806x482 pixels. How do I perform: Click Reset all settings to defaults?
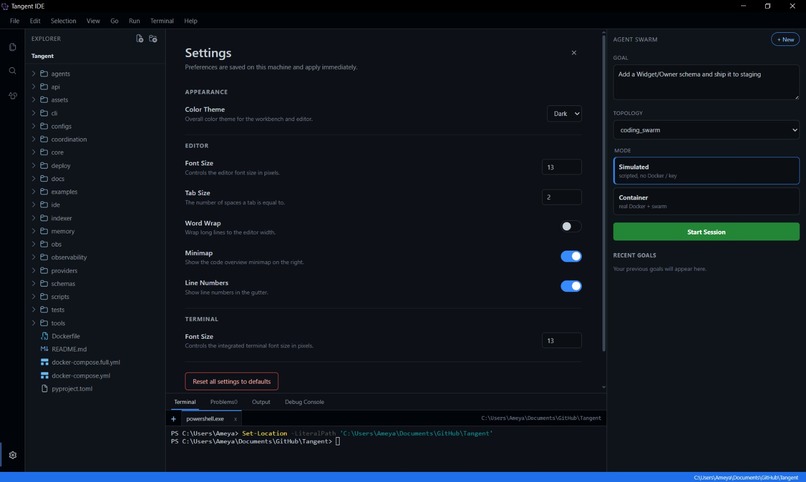tap(231, 381)
